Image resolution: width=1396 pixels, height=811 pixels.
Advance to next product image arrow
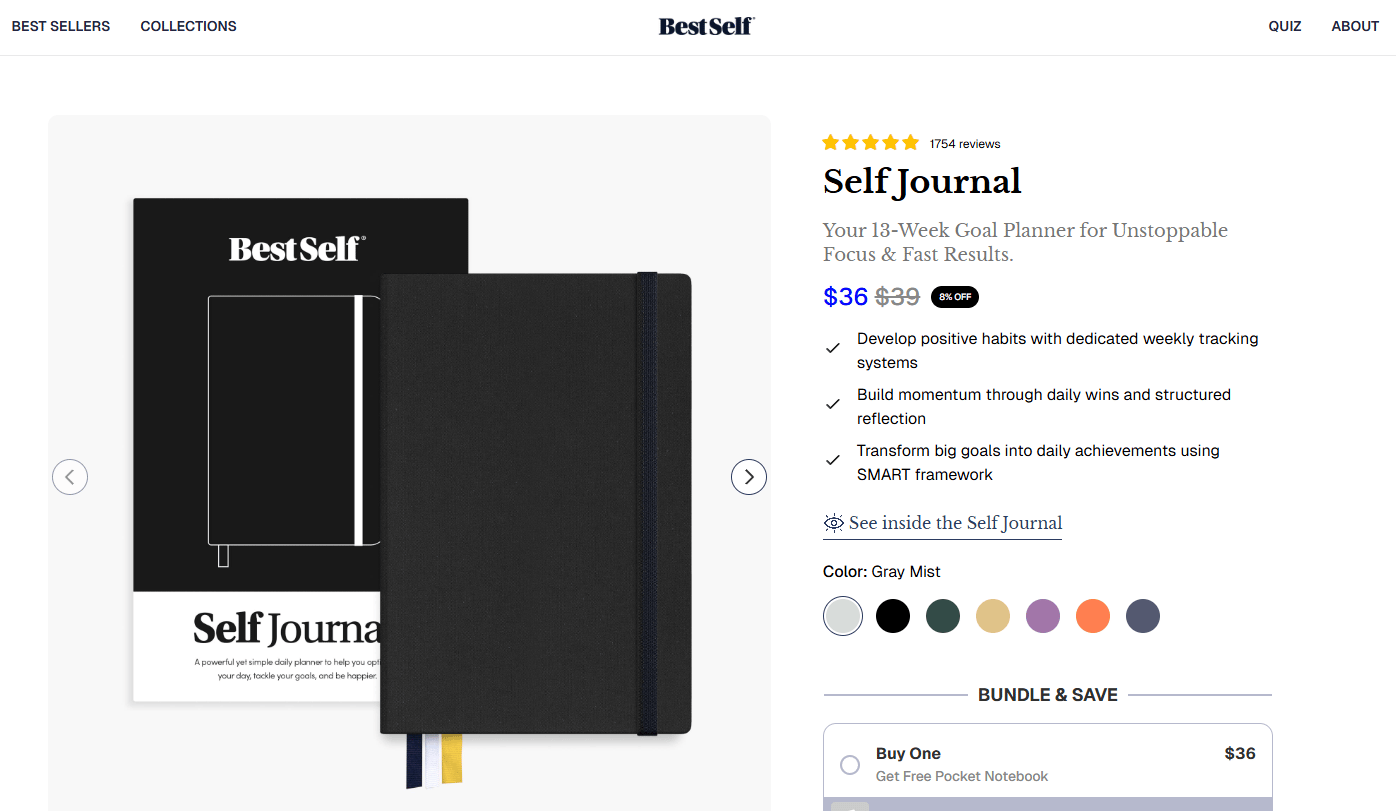point(749,477)
